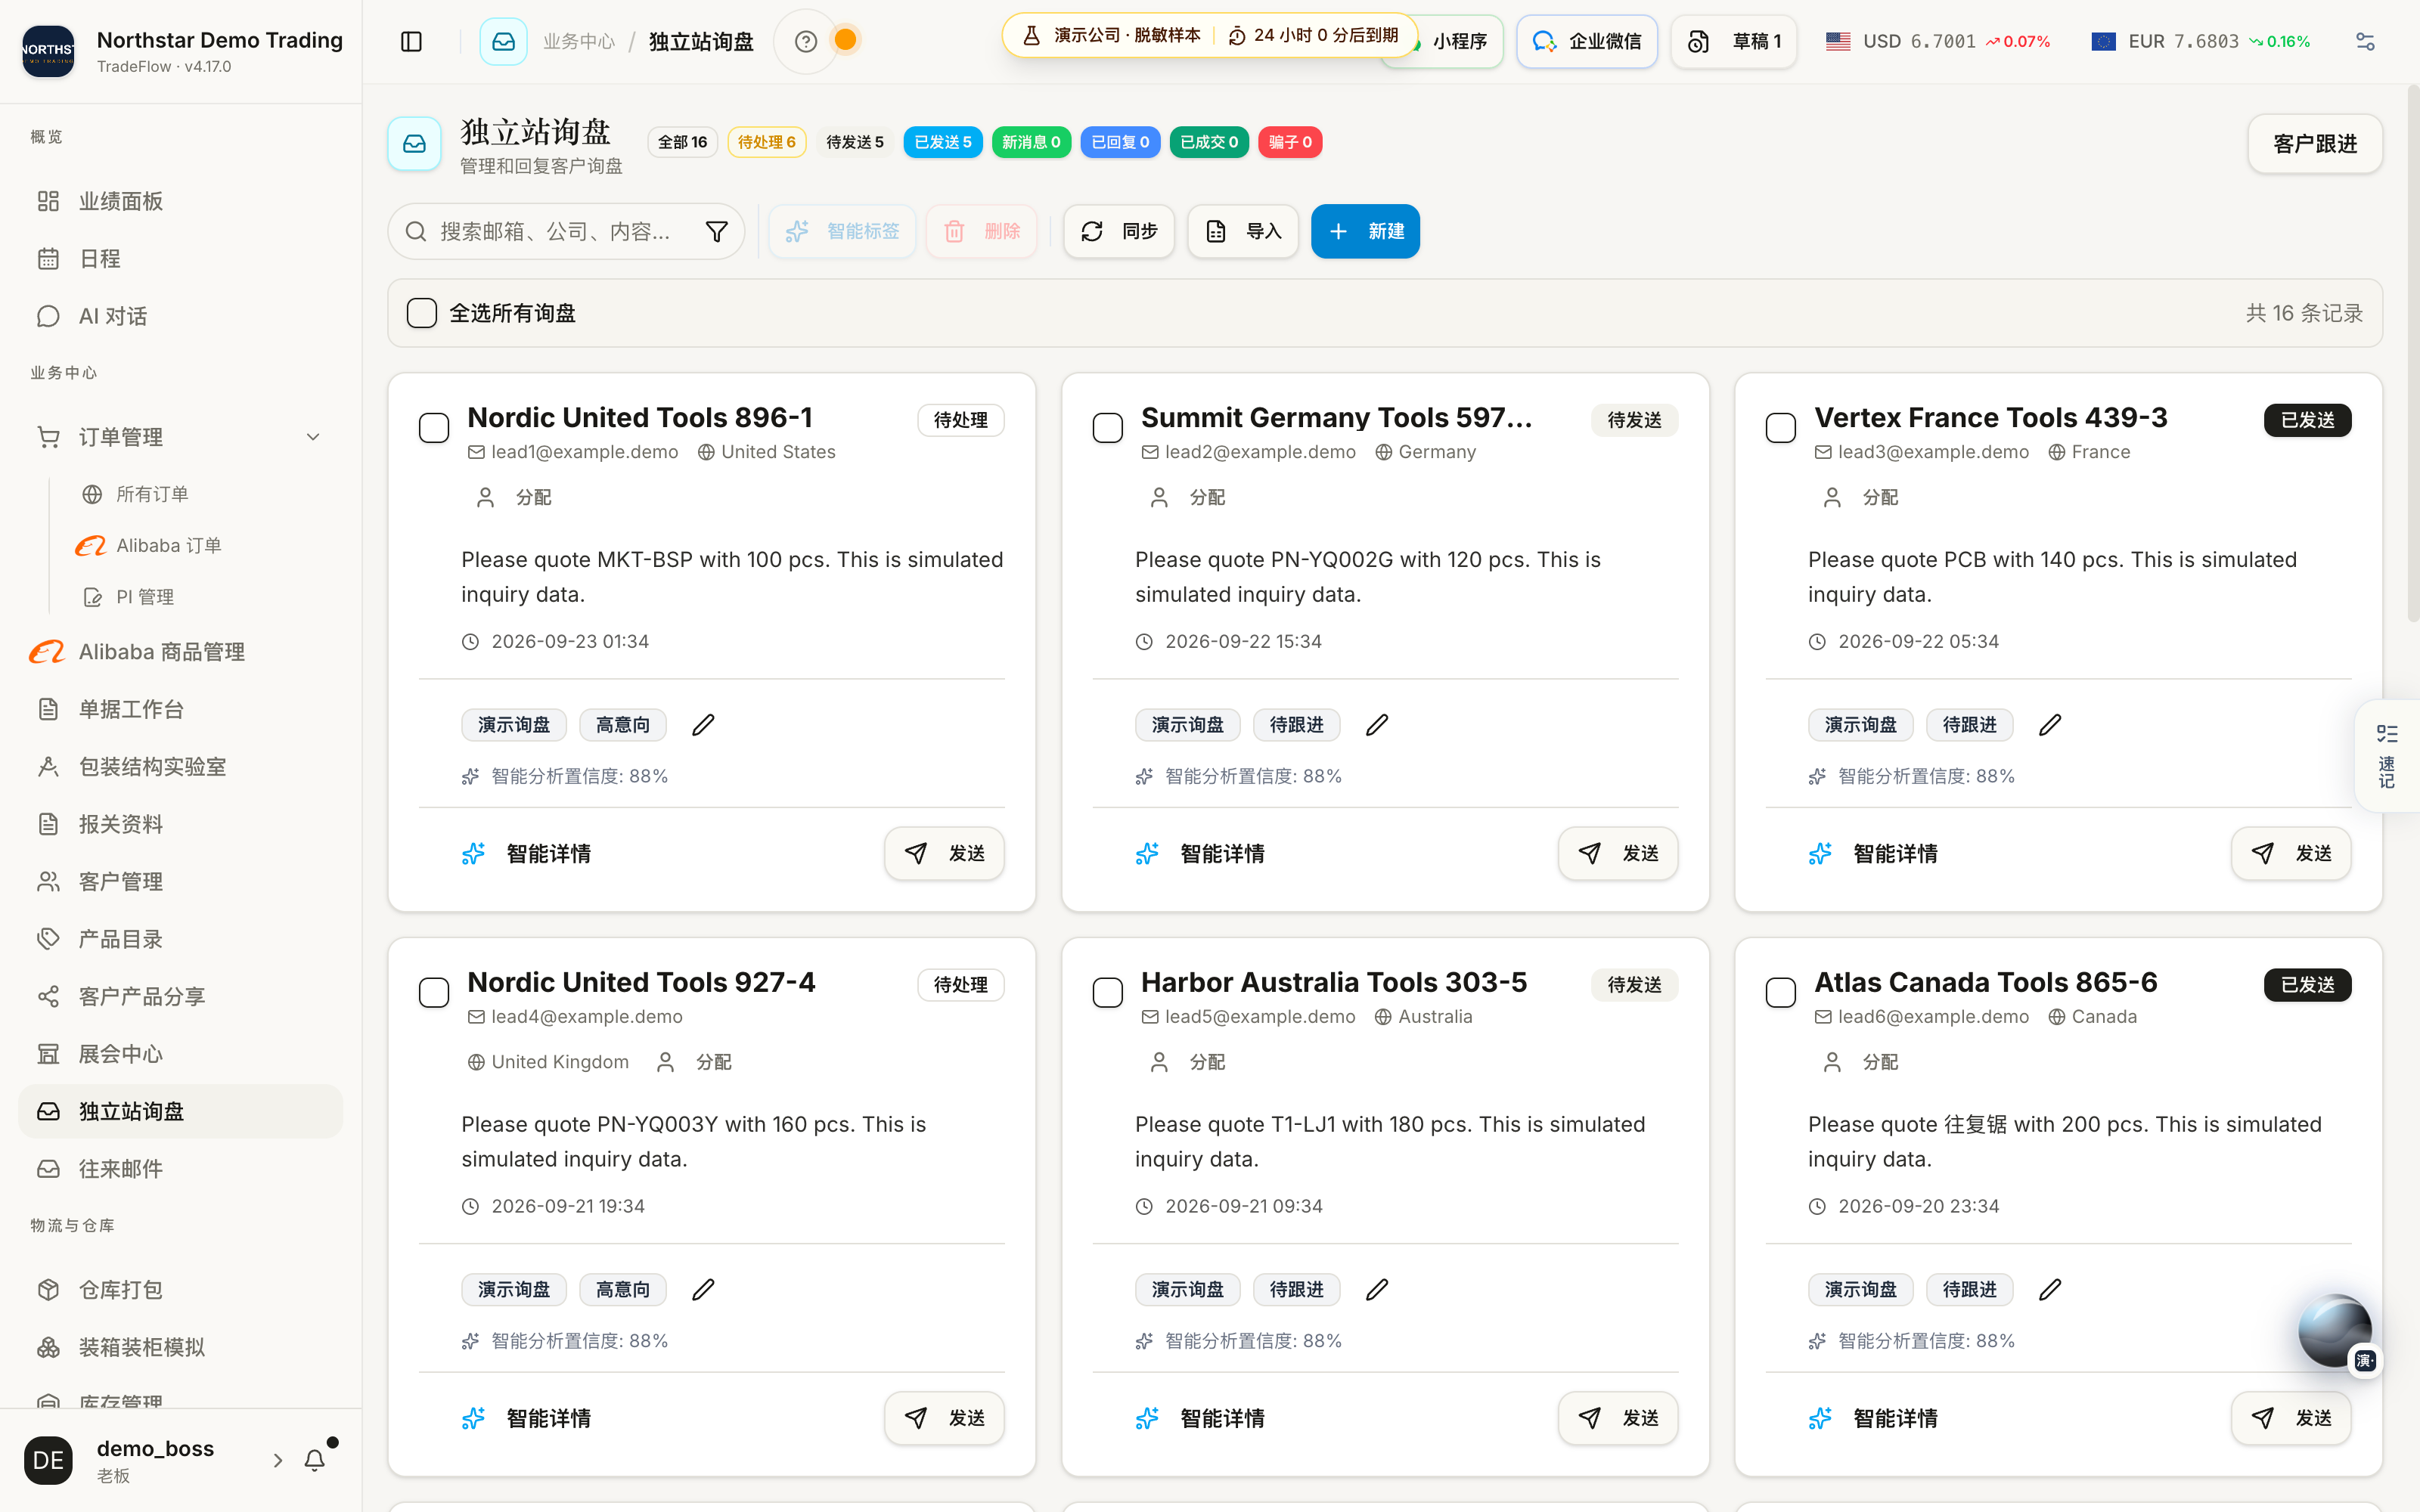Open 业绩面板 dashboard in sidebar

(x=180, y=201)
